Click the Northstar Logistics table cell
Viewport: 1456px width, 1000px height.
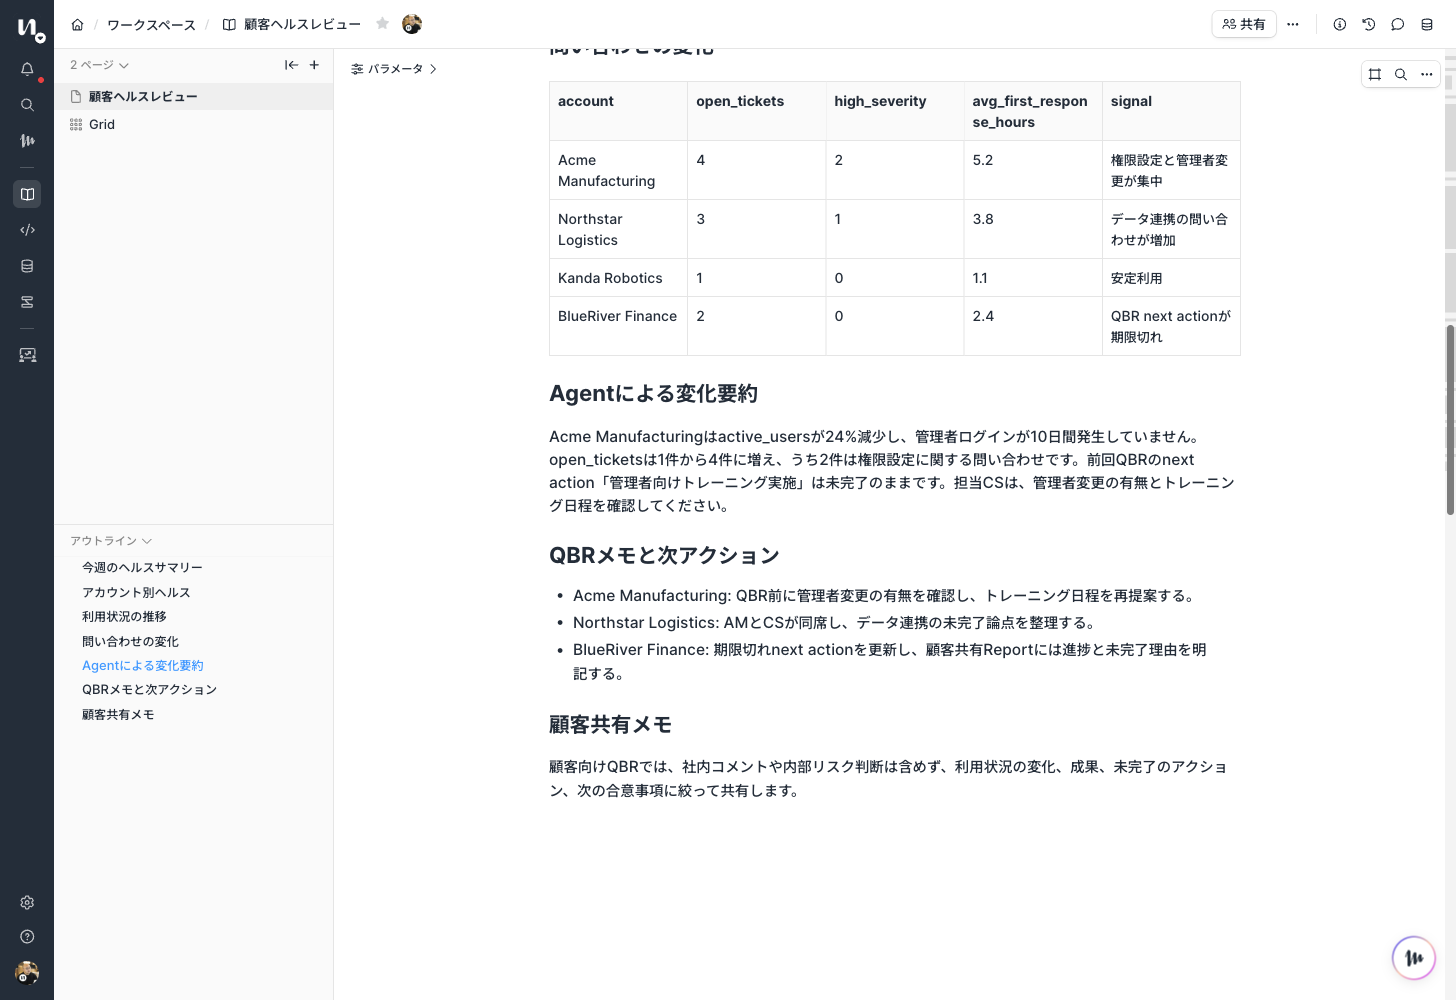[x=618, y=229]
